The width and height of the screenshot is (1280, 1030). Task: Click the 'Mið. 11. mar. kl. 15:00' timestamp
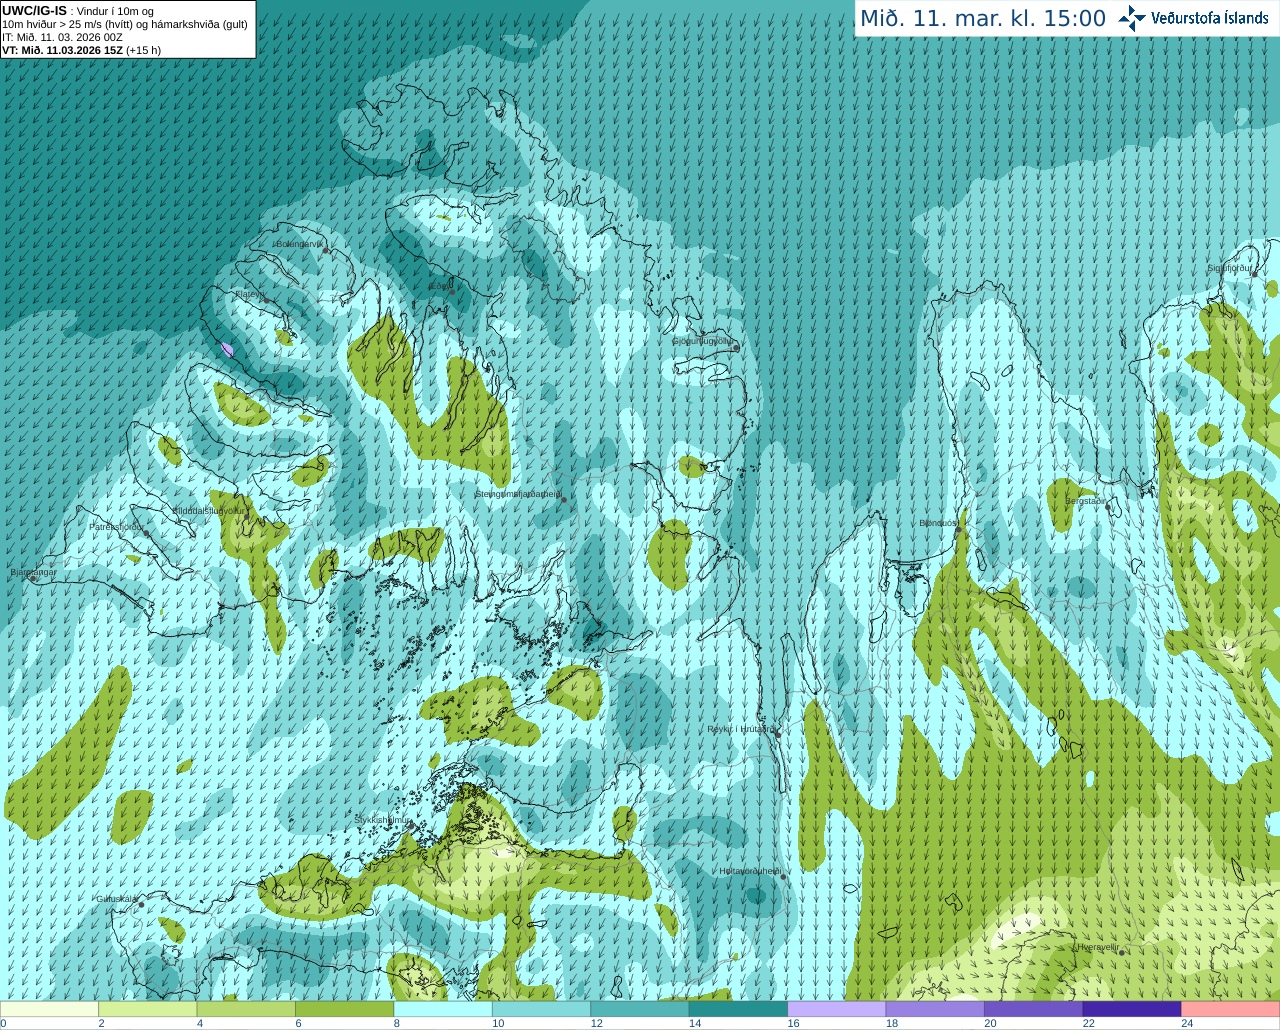pyautogui.click(x=983, y=18)
